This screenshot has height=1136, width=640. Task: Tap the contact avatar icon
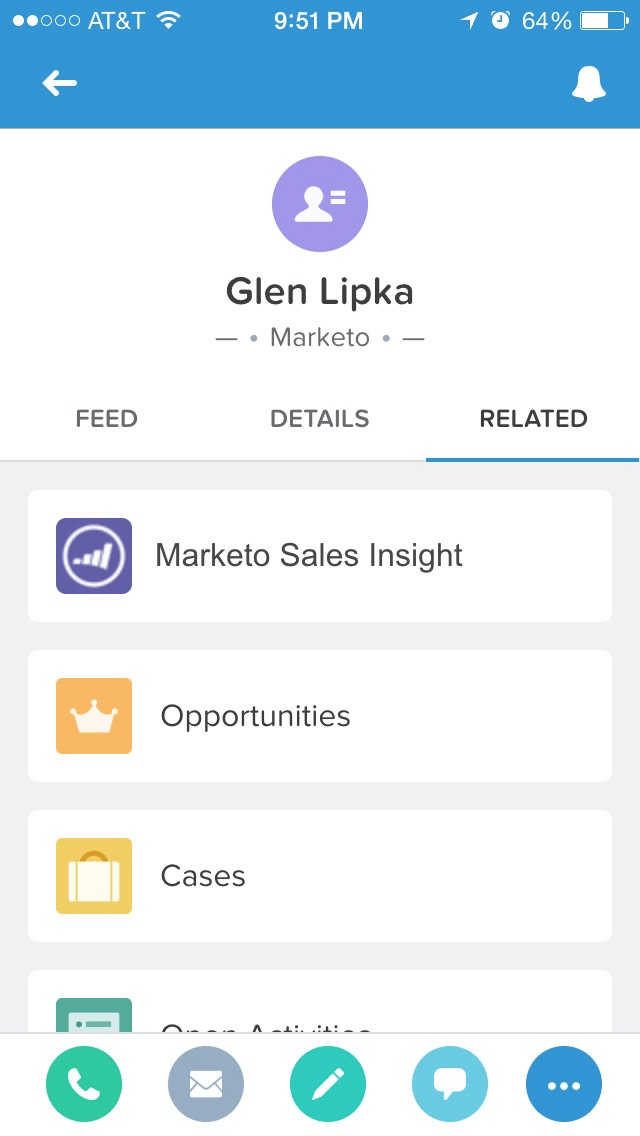320,204
